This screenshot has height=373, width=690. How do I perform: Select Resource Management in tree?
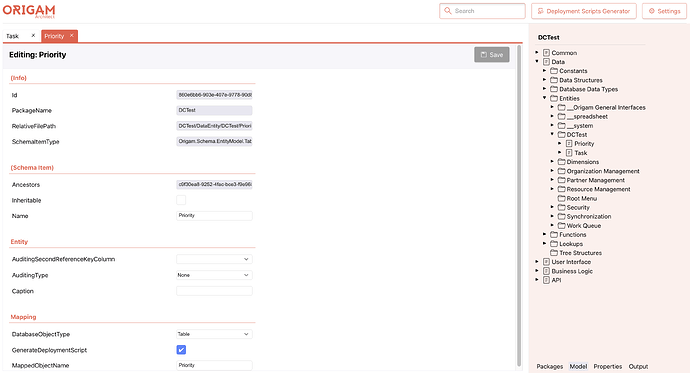pyautogui.click(x=598, y=190)
